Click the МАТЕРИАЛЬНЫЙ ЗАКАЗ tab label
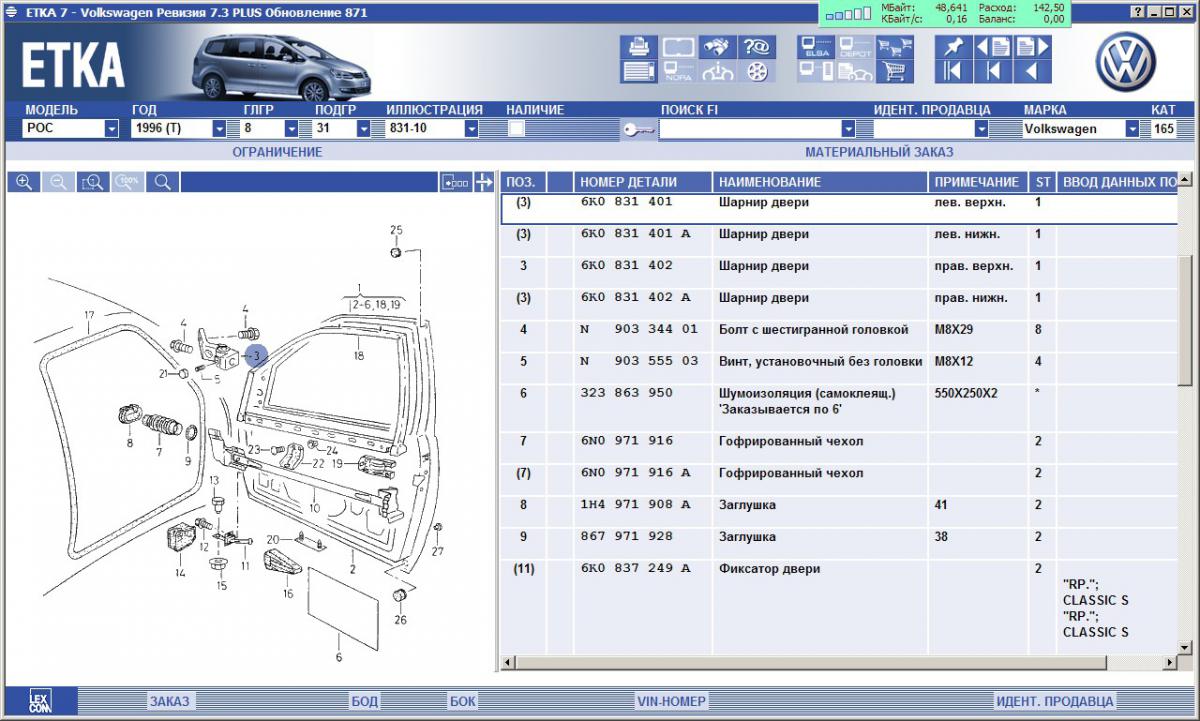 (879, 152)
